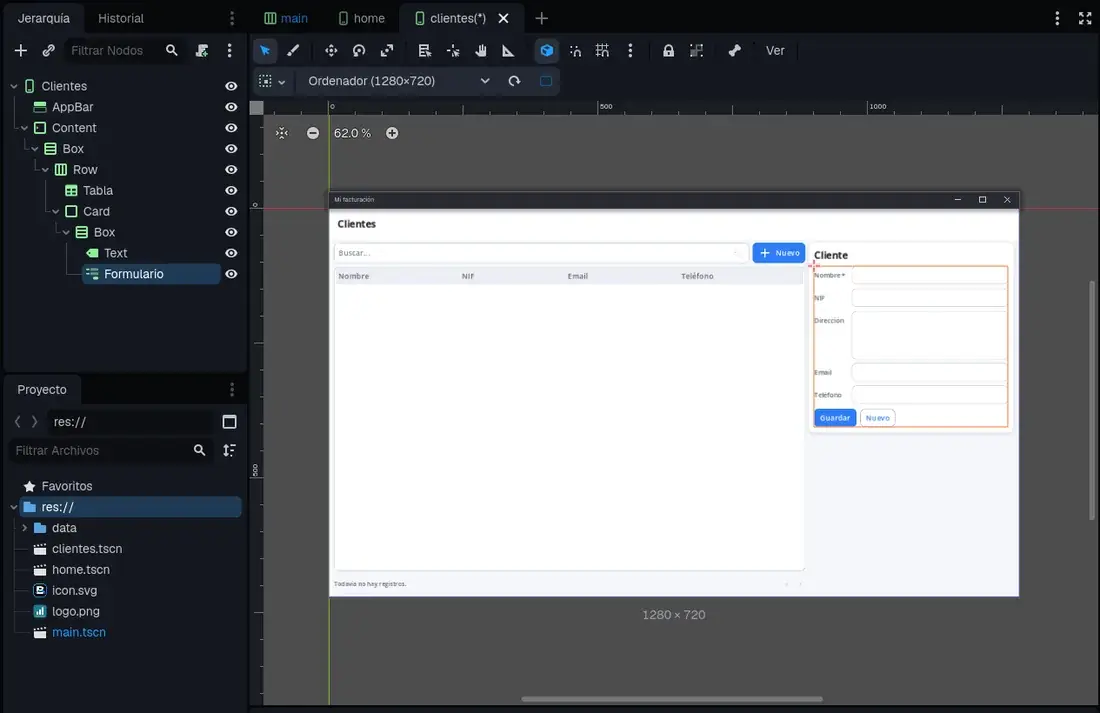Toggle visibility of the Formulario node

coord(231,274)
